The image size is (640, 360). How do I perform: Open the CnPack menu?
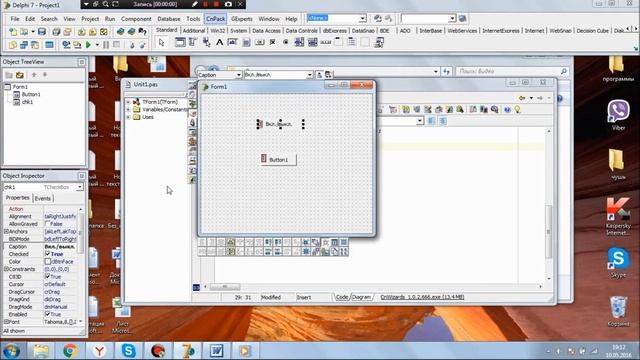tap(215, 19)
